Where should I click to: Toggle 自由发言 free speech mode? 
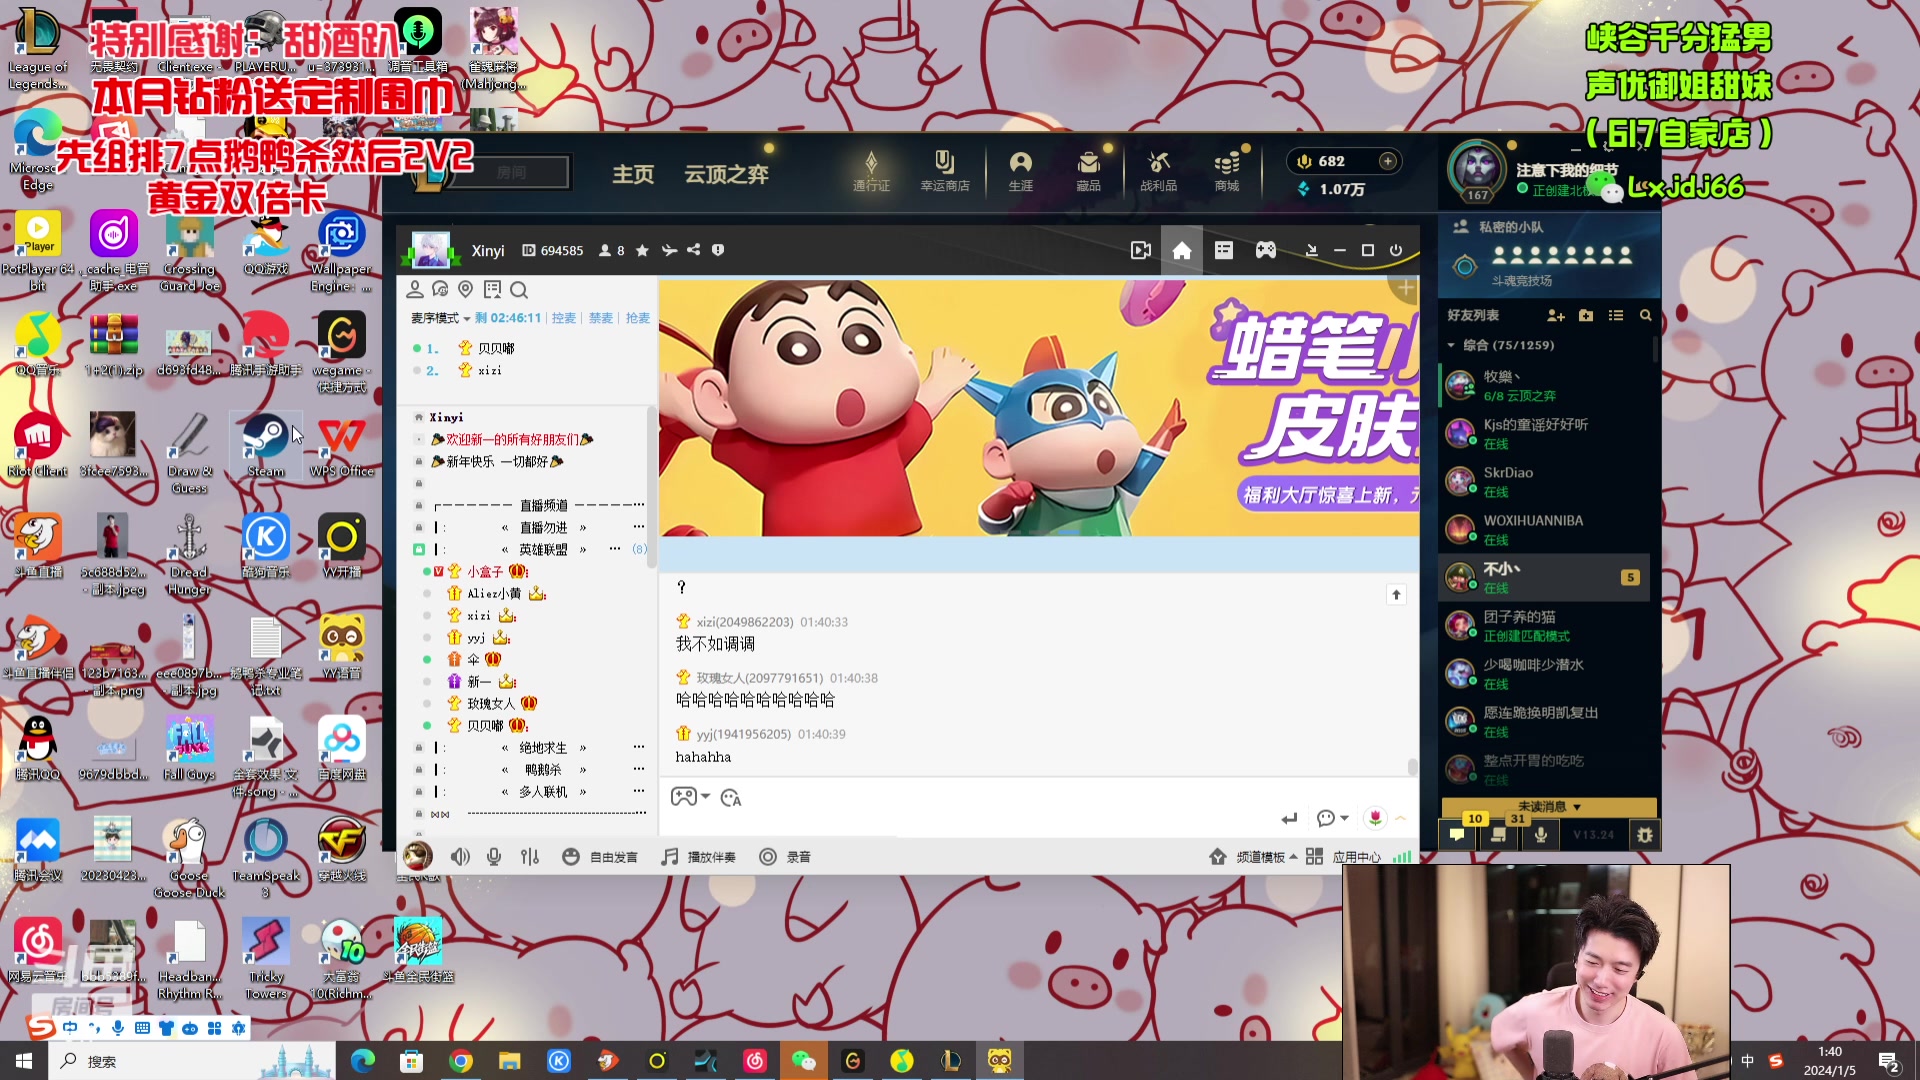tap(600, 857)
